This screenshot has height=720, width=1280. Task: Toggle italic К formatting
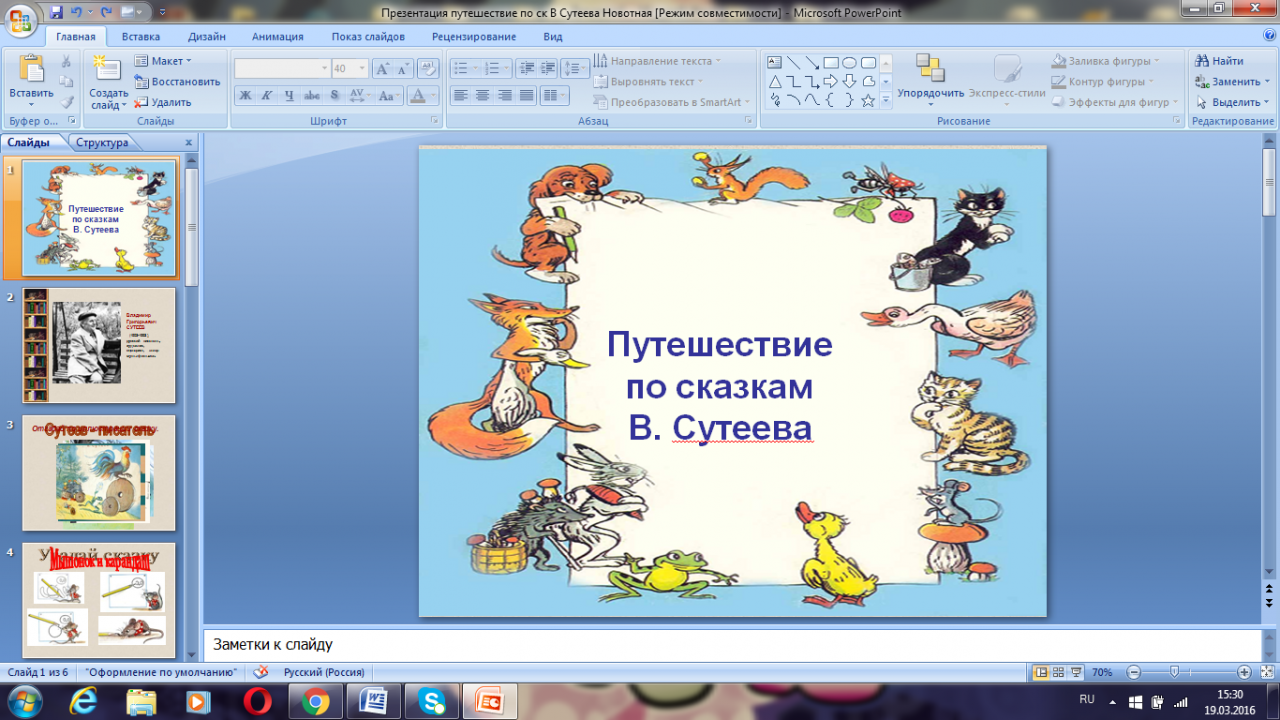click(267, 96)
